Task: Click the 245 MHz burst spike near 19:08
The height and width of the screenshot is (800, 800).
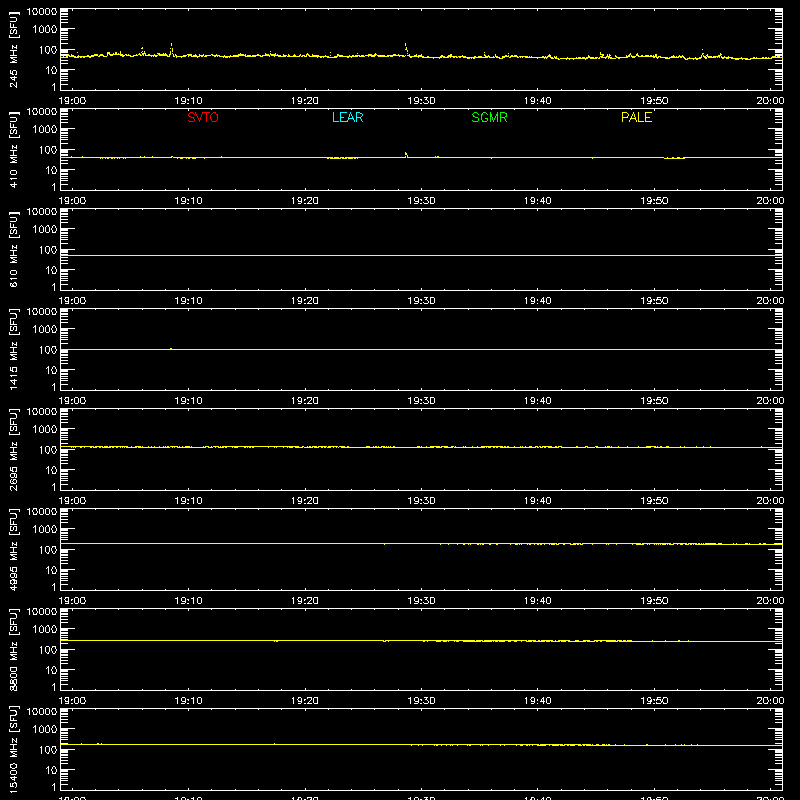Action: [171, 49]
